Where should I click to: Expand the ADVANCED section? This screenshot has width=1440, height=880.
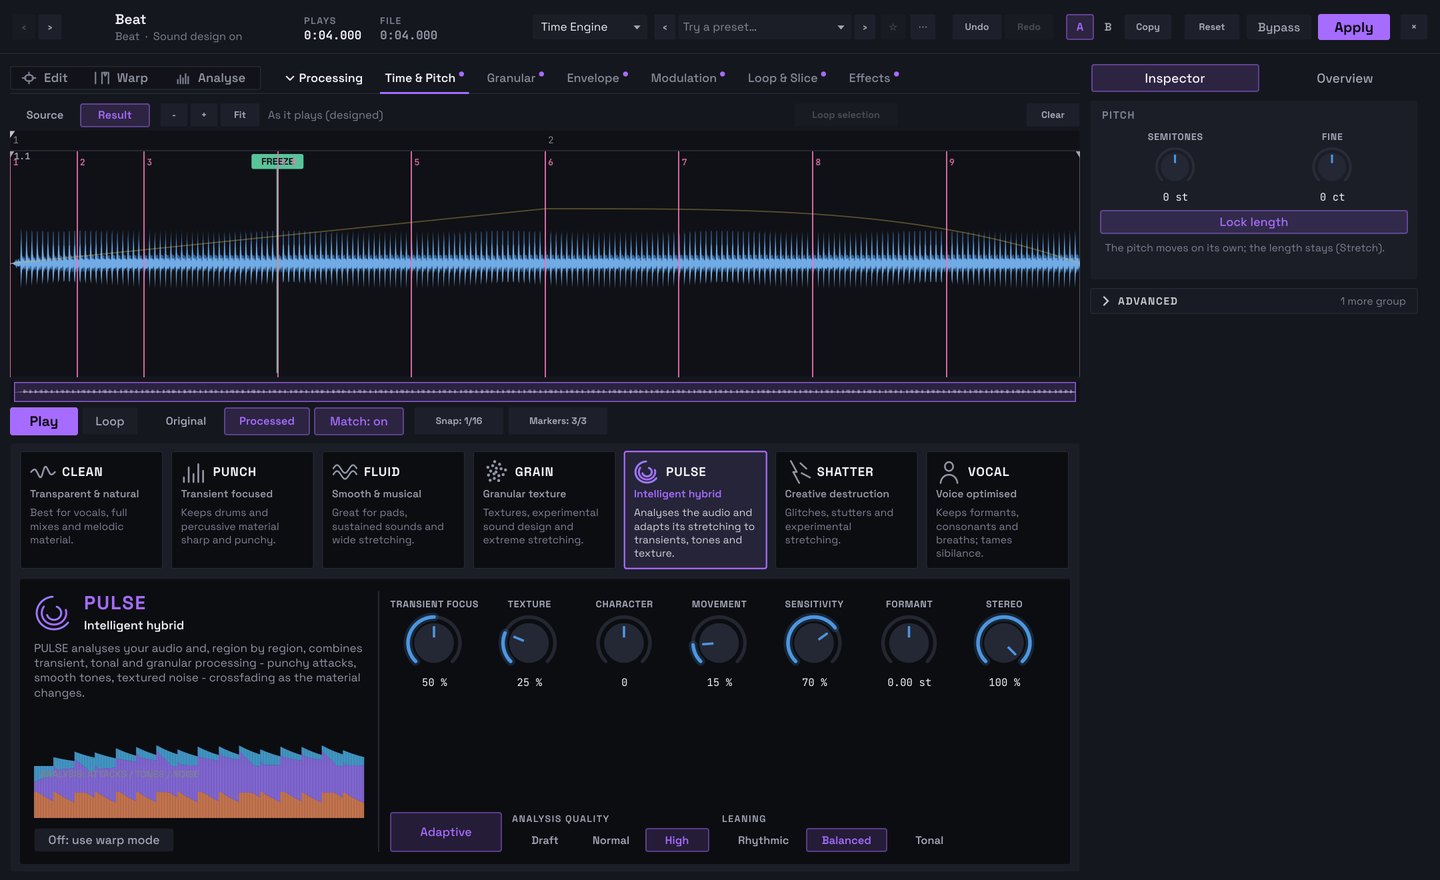[1254, 301]
